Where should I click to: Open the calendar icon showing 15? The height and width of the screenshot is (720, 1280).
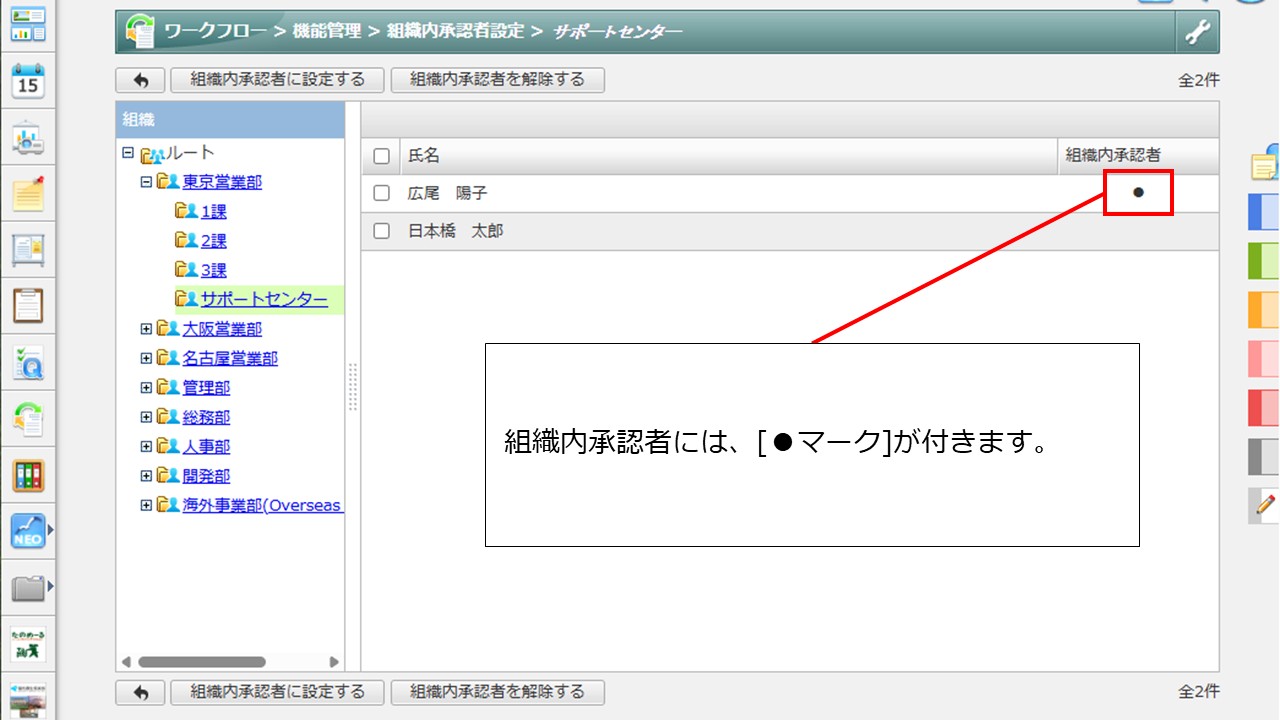click(28, 82)
